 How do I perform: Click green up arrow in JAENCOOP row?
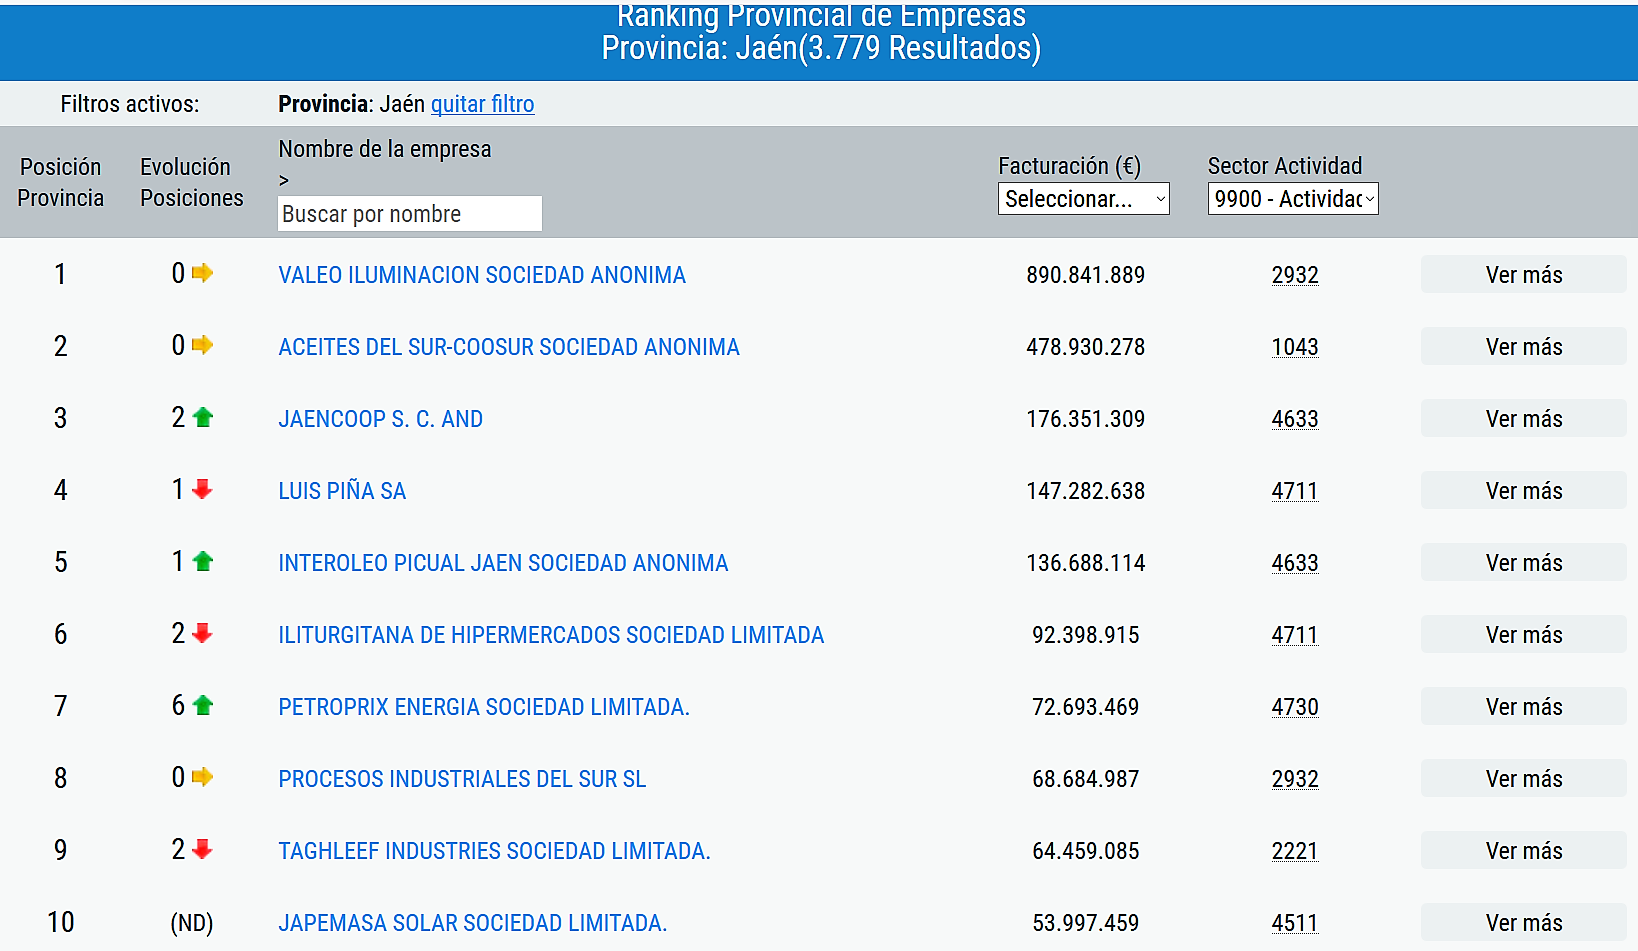203,417
